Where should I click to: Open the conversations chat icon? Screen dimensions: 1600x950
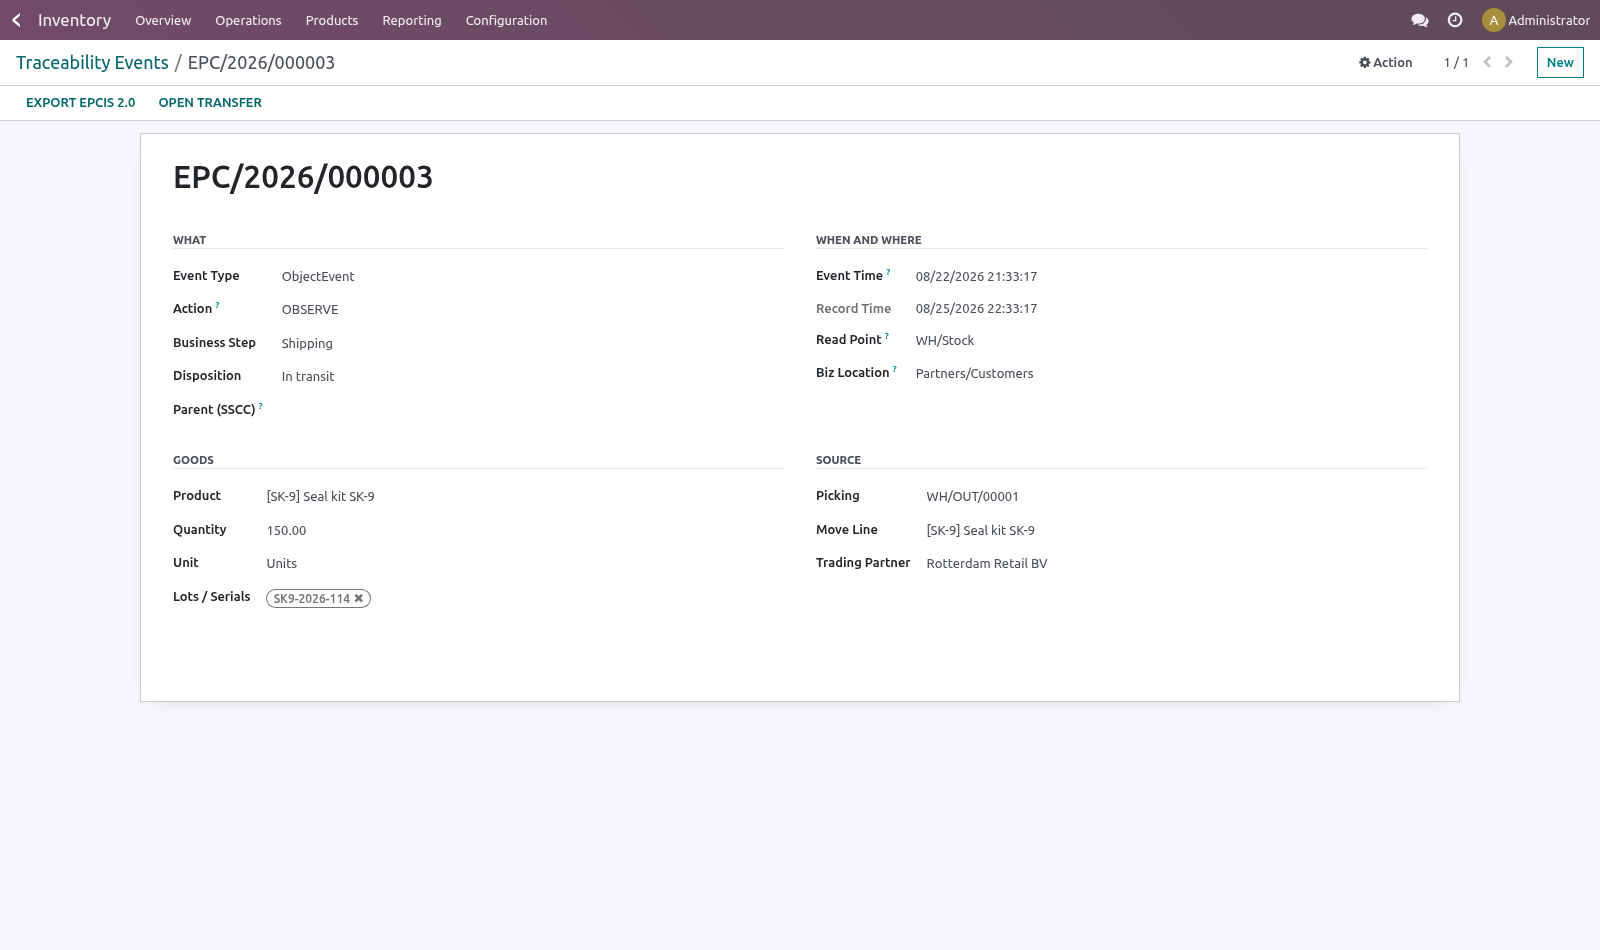pyautogui.click(x=1419, y=20)
